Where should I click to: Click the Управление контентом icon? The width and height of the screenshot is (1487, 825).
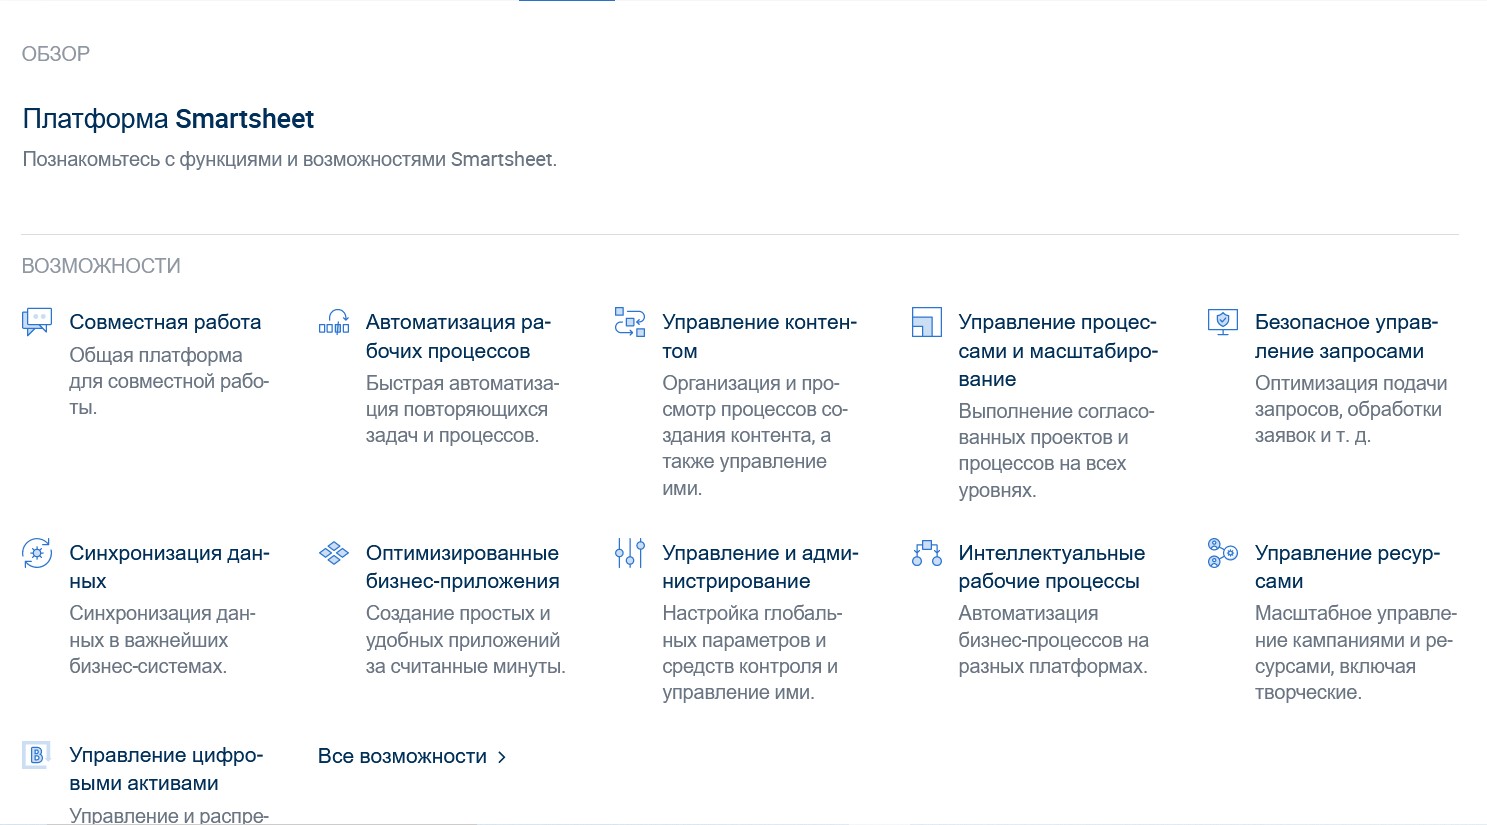click(x=630, y=322)
